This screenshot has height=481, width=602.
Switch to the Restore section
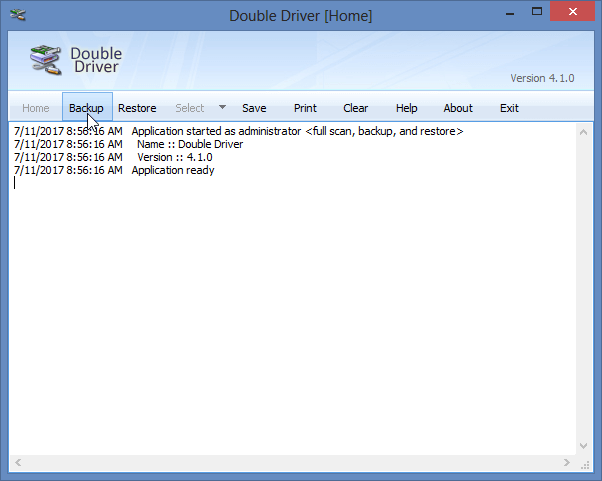[x=137, y=108]
